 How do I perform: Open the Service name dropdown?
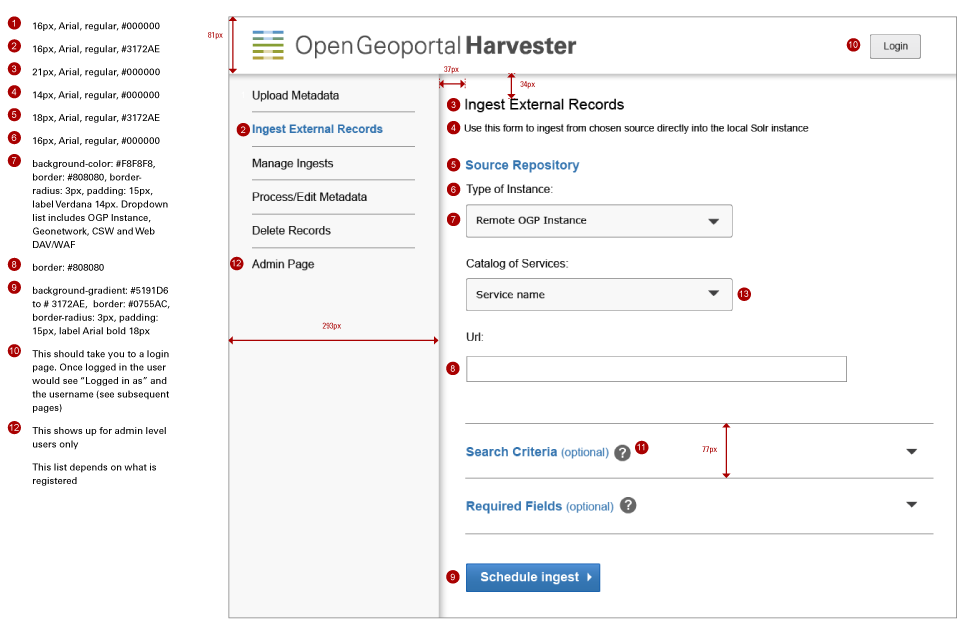599,294
